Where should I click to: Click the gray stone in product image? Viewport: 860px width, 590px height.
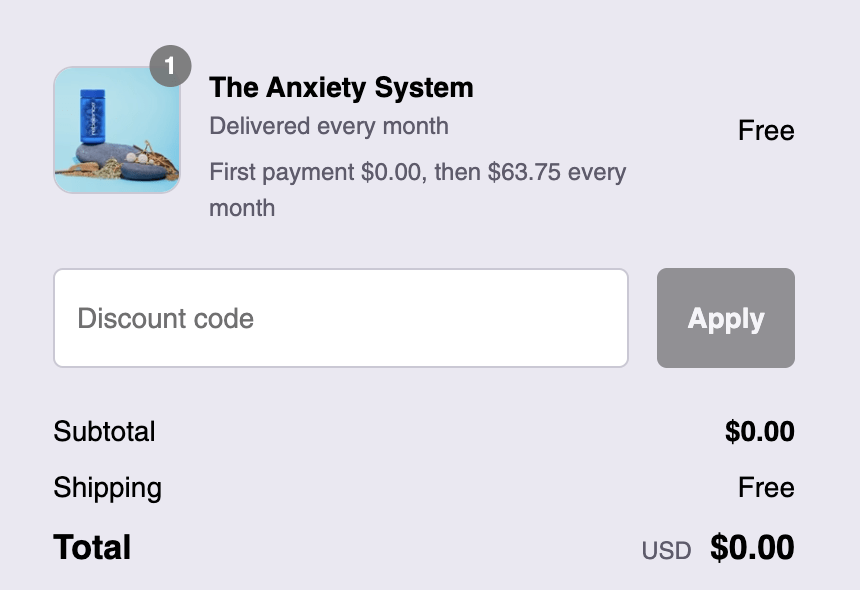[120, 160]
